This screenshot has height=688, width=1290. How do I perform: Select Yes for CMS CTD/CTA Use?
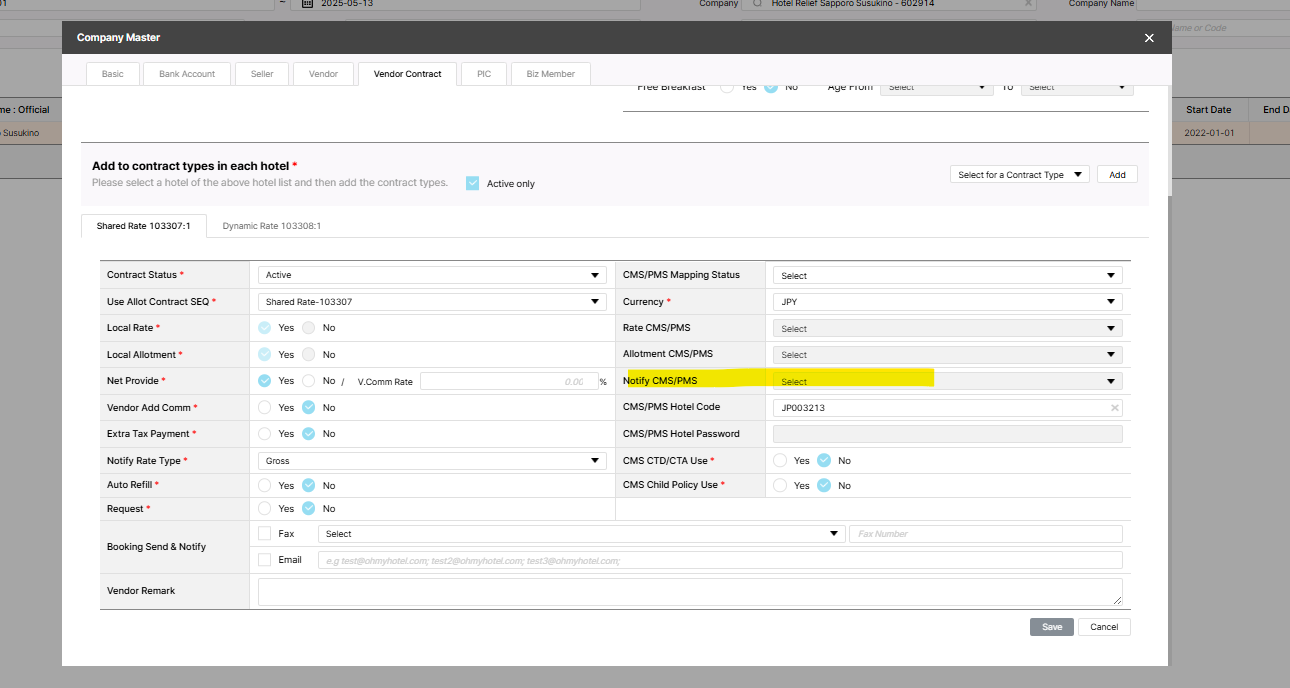click(x=780, y=461)
